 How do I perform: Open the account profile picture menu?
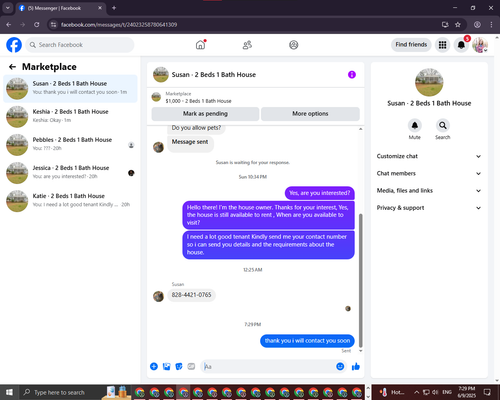tap(480, 45)
